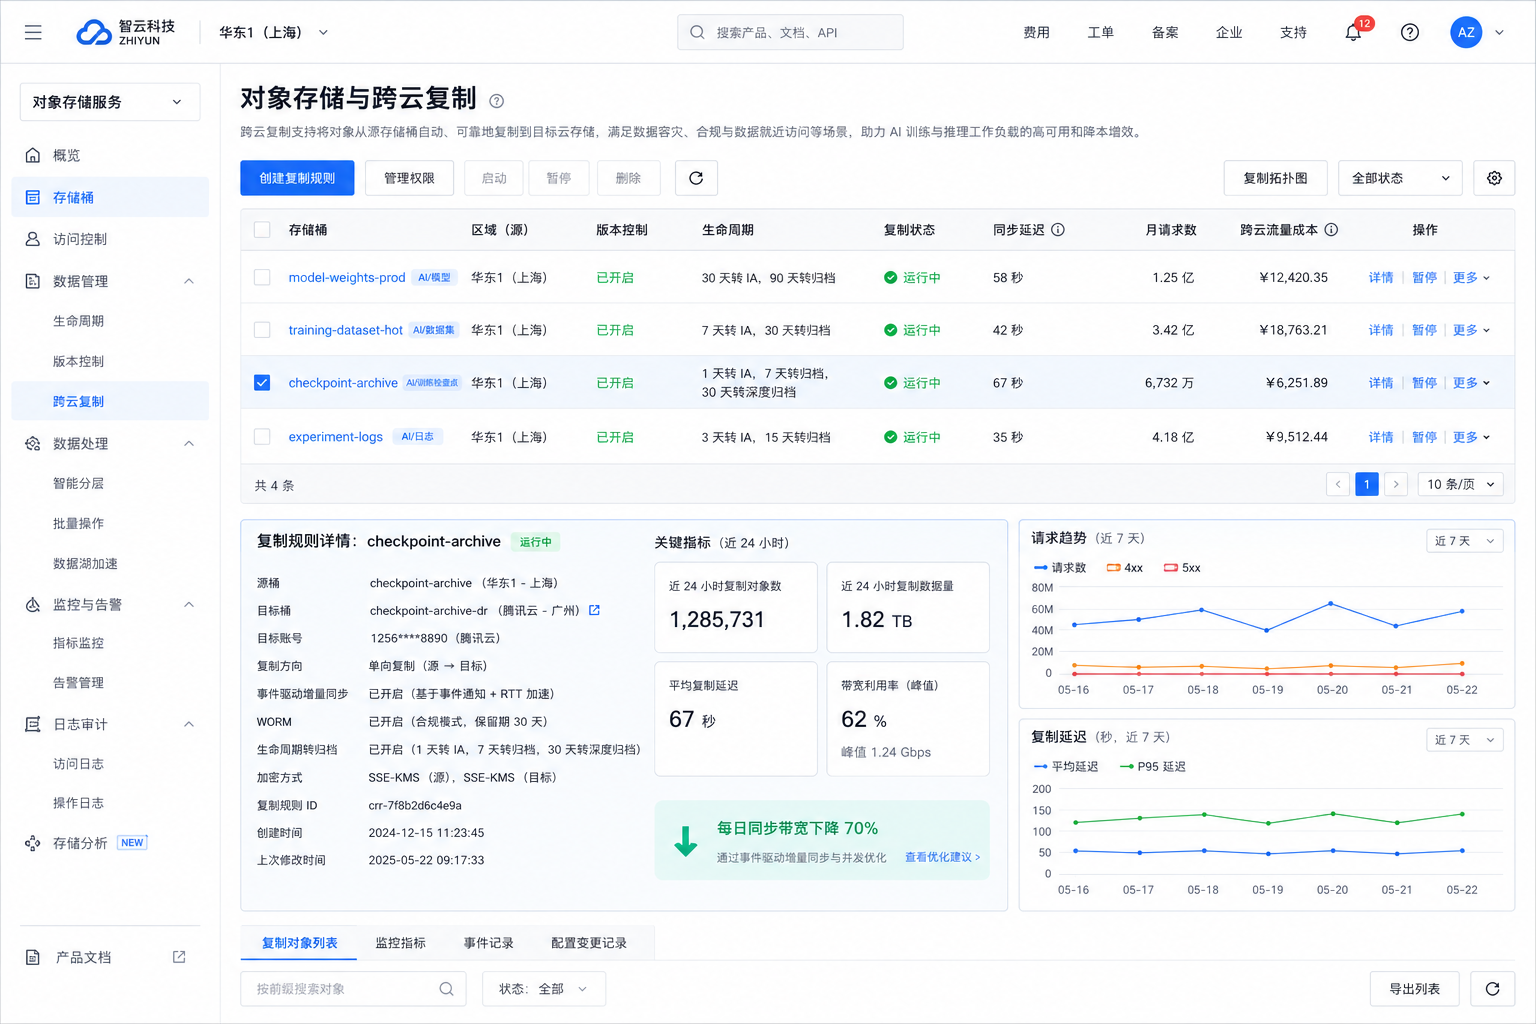Viewport: 1536px width, 1024px height.
Task: Click the 产品文档 document icon
Action: tap(33, 957)
